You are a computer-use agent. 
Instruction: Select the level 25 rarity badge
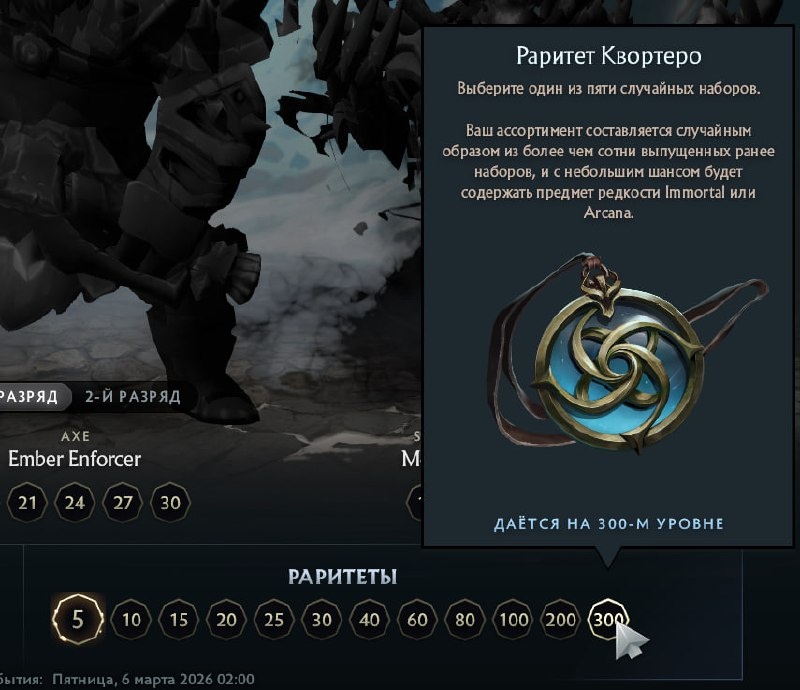click(x=274, y=620)
